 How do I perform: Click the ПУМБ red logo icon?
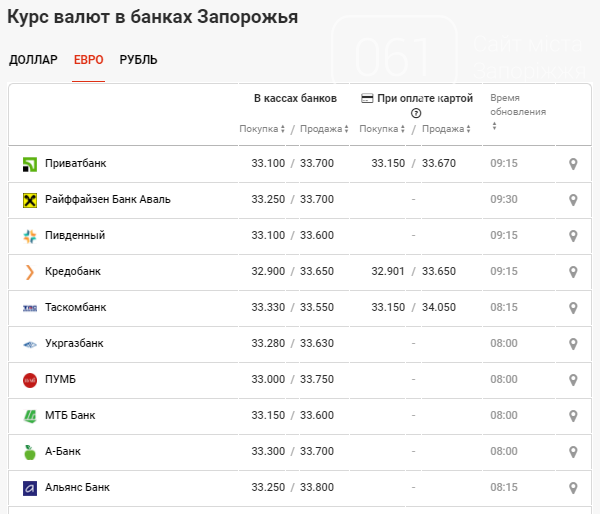[x=30, y=380]
